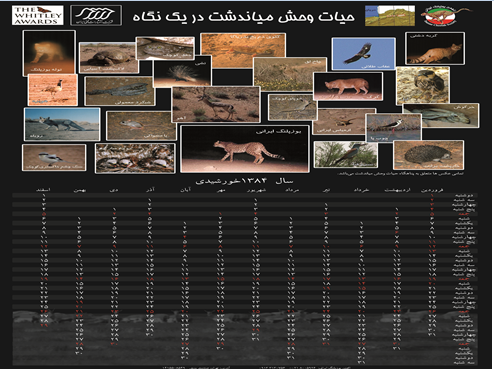The image size is (494, 369).
Task: Click the poster title text at the top
Action: coord(243,16)
